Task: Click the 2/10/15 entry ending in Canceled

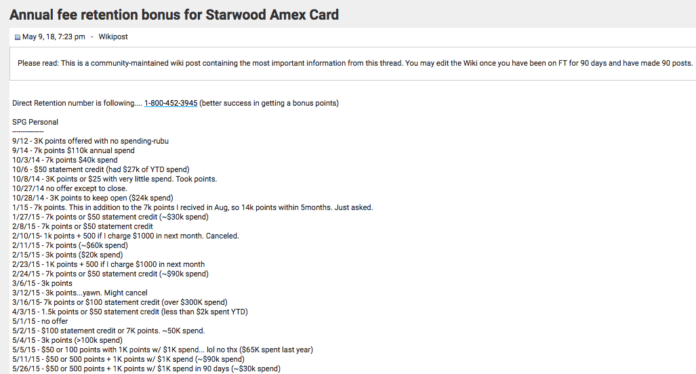Action: tap(126, 236)
